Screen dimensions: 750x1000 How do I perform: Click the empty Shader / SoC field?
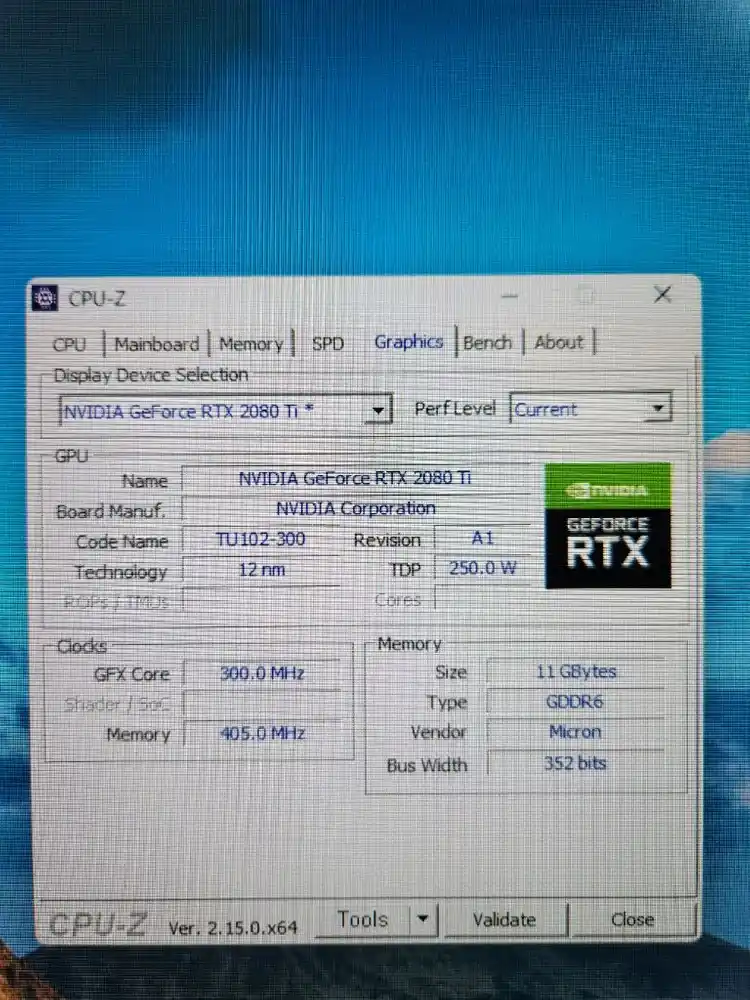tap(262, 703)
